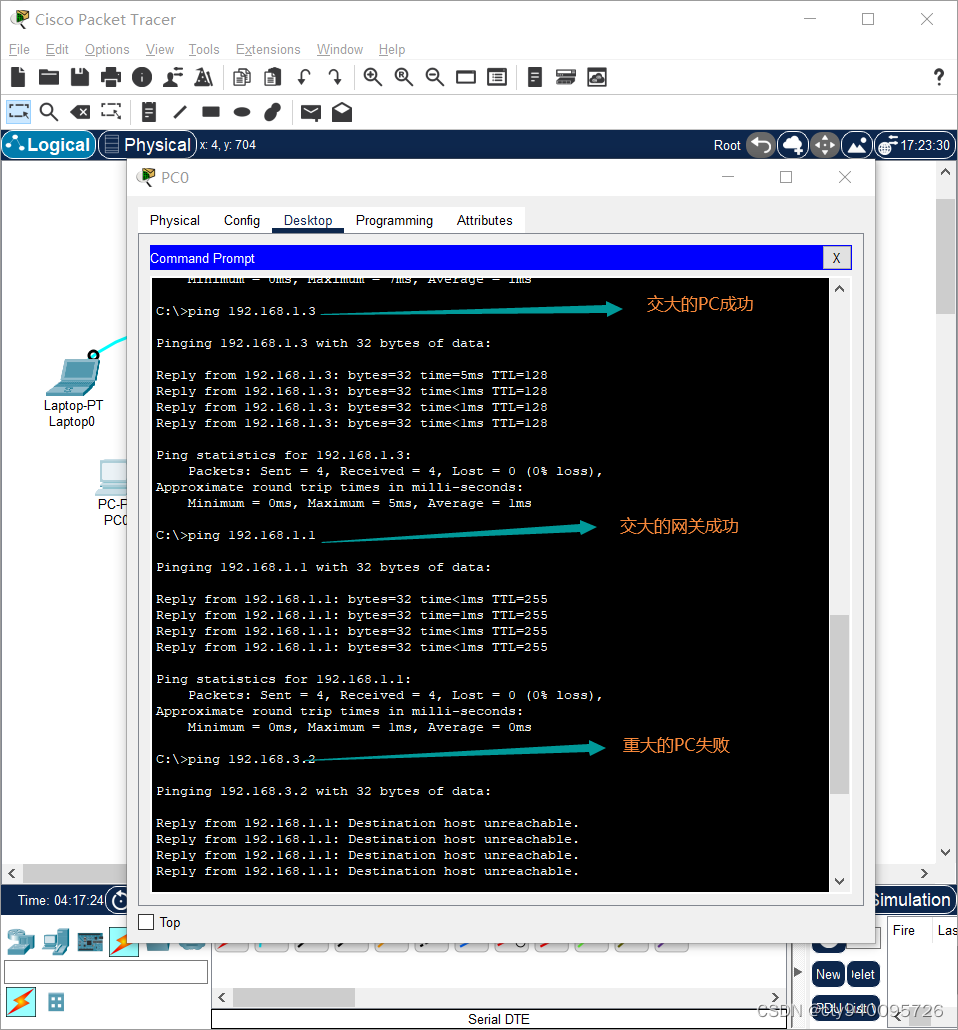This screenshot has width=958, height=1030.
Task: Click the Set Tiled Background icon
Action: [x=857, y=145]
